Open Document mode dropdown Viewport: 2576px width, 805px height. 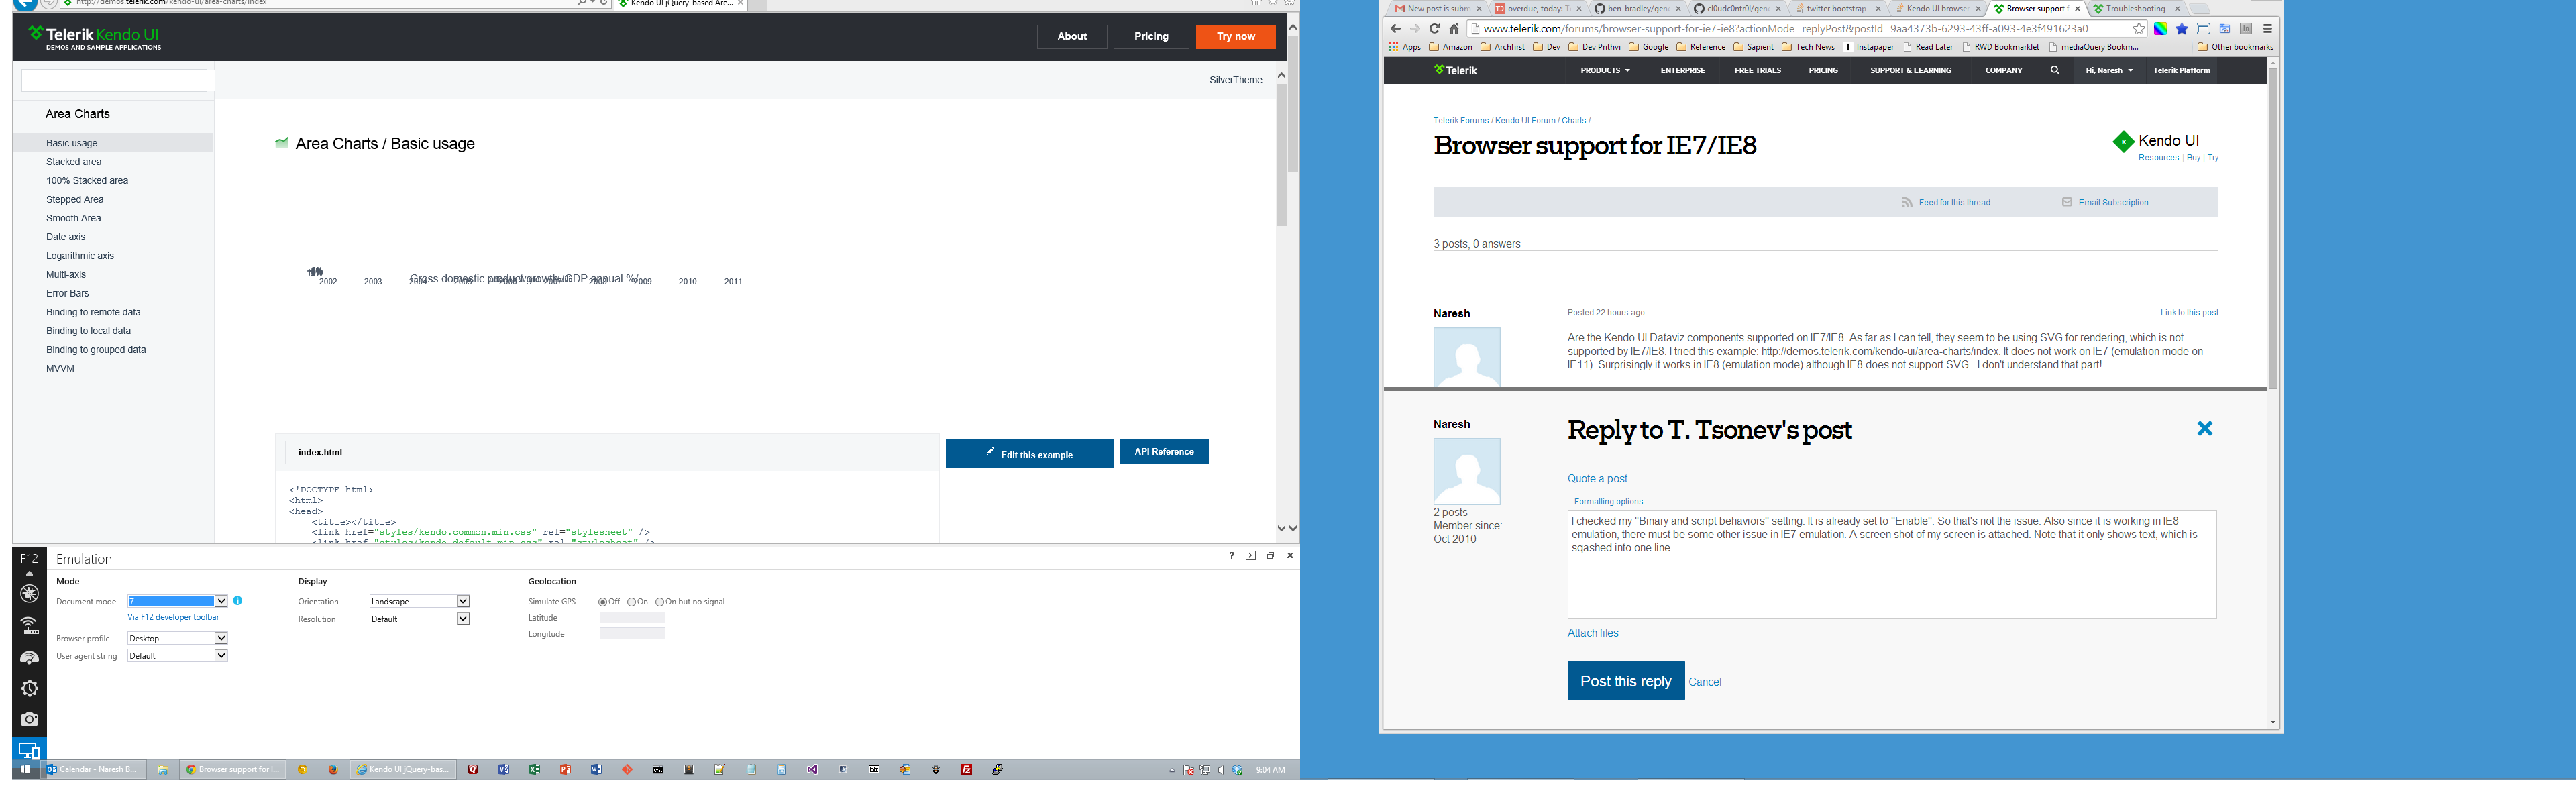coord(221,601)
